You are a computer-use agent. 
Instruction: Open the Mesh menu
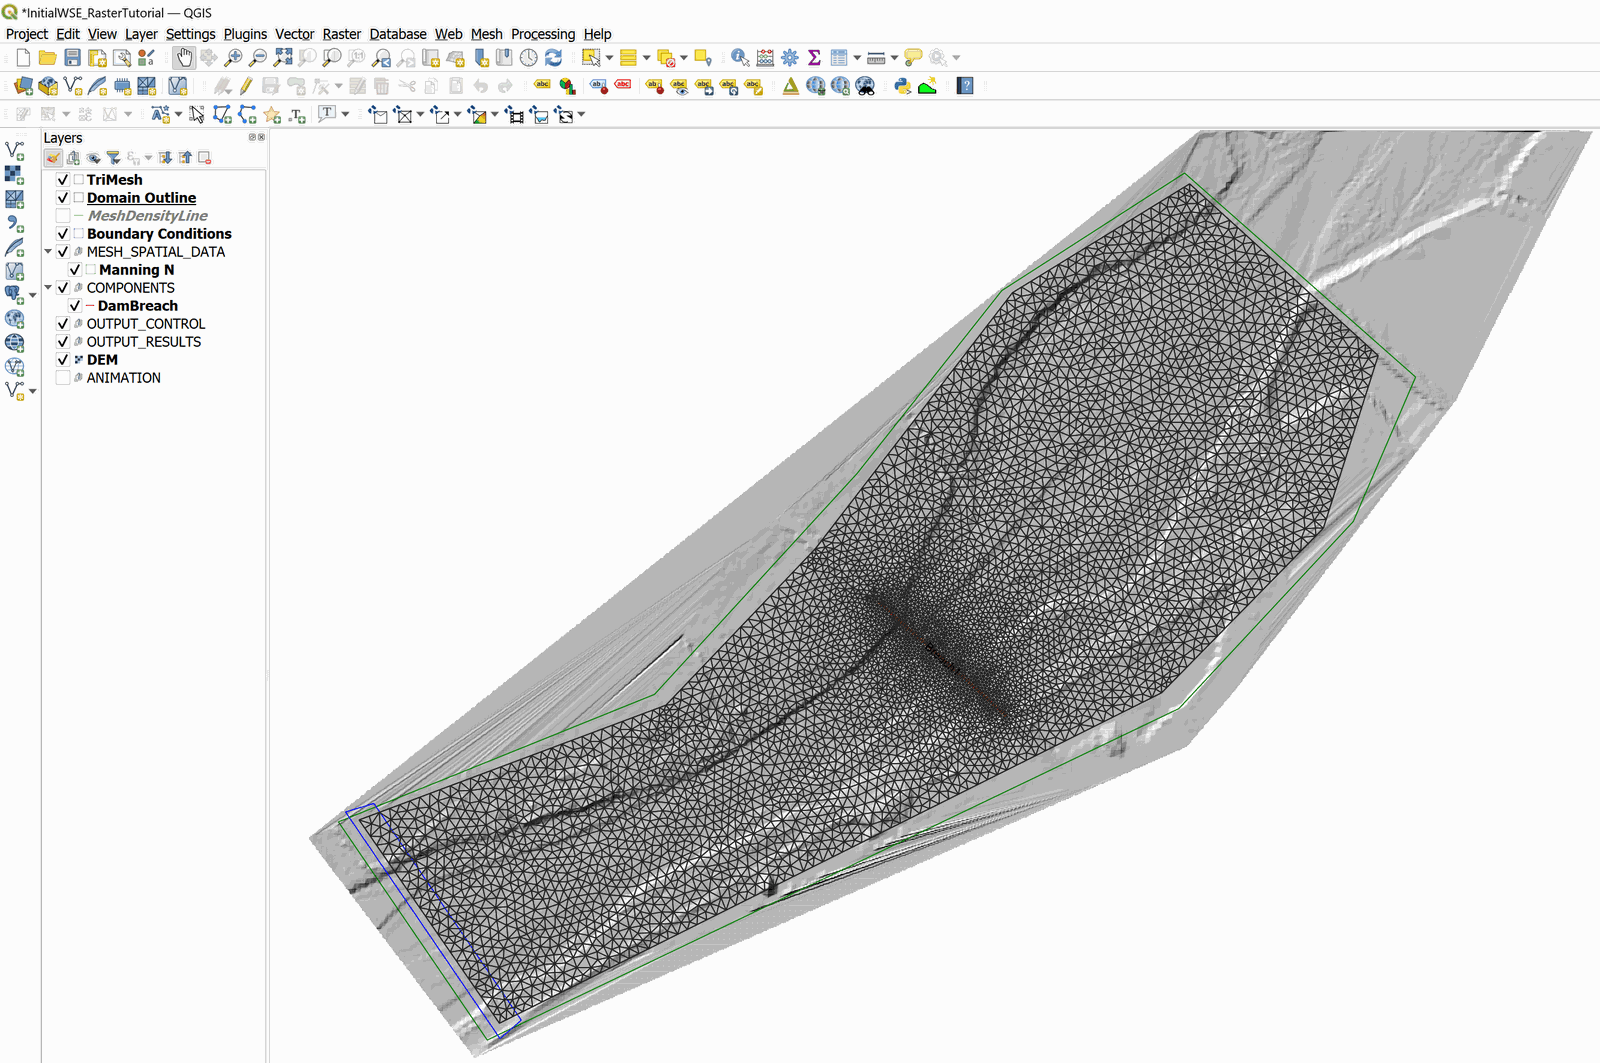pos(486,34)
